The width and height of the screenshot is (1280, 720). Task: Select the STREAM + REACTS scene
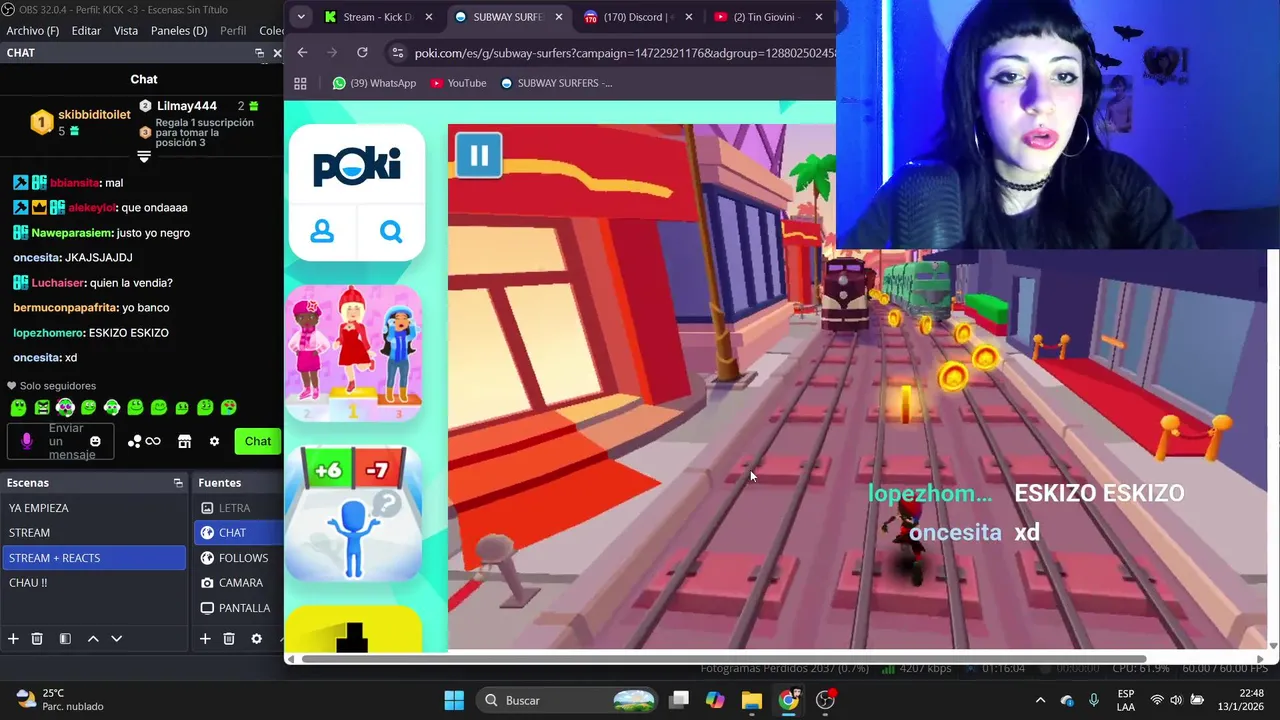pos(94,558)
